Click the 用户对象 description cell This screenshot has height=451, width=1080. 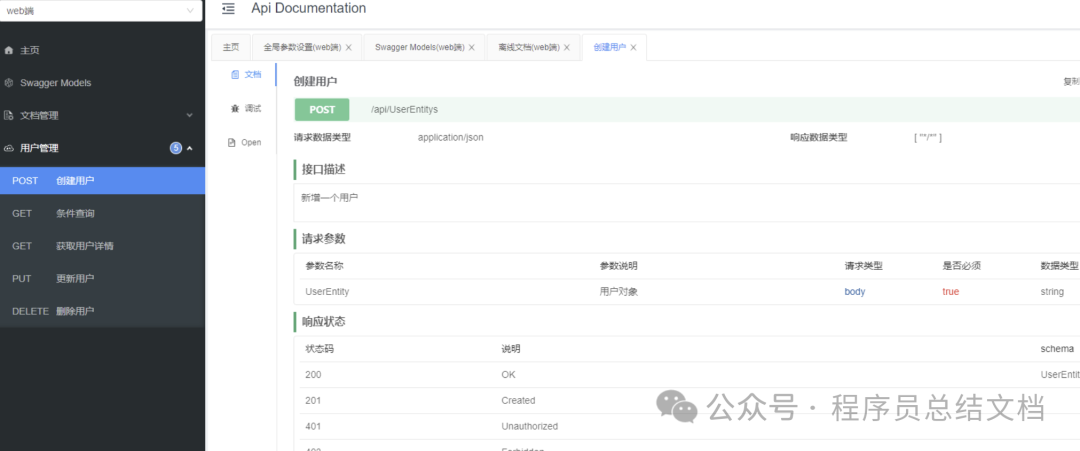click(x=619, y=291)
